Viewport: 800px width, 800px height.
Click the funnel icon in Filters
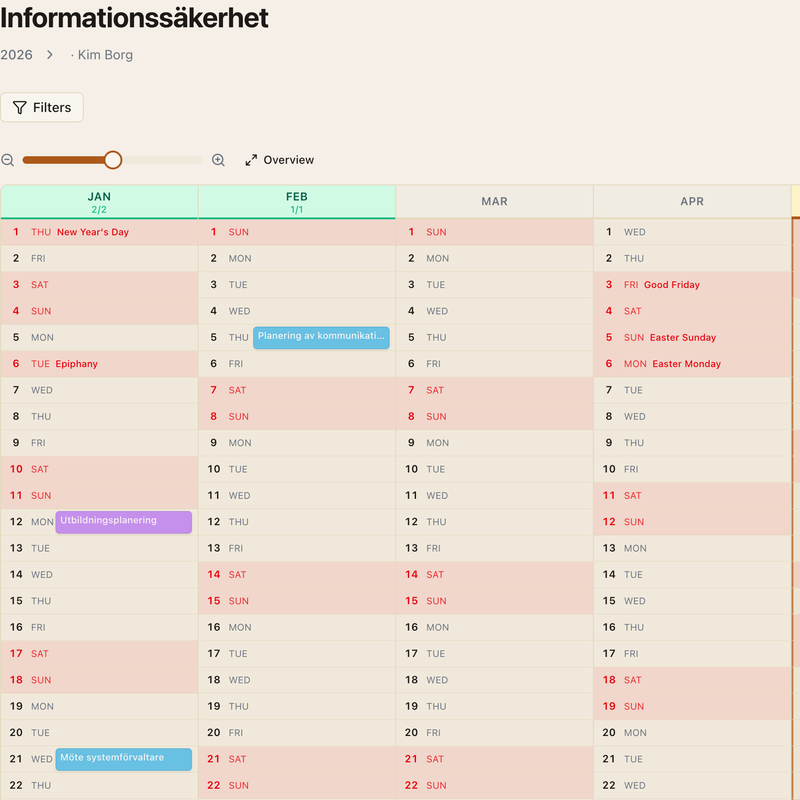(19, 108)
